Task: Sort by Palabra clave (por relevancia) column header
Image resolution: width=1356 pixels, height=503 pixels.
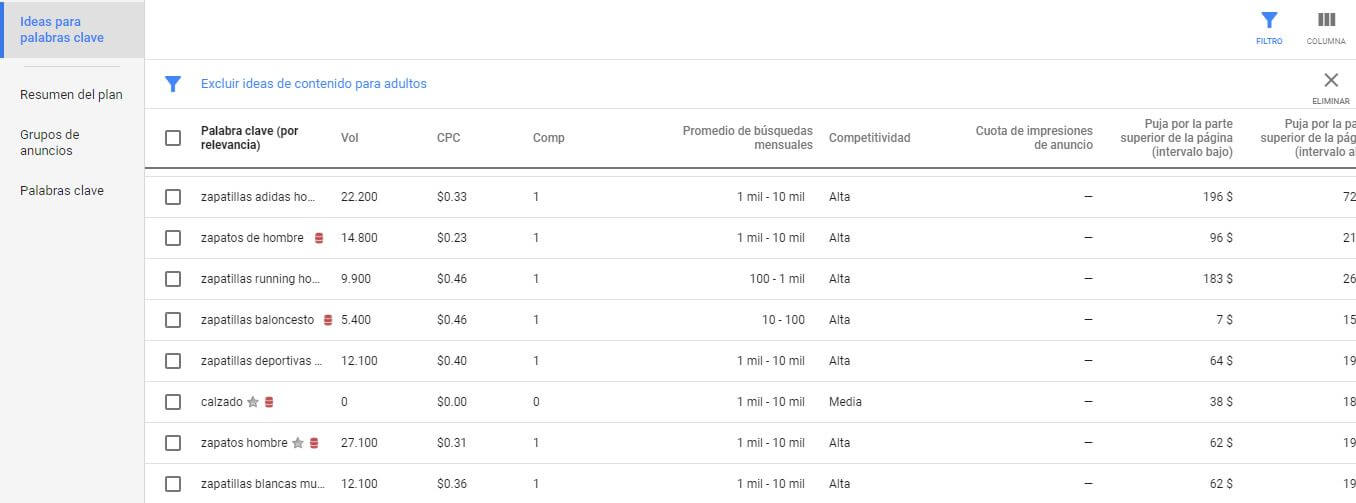Action: [x=250, y=138]
